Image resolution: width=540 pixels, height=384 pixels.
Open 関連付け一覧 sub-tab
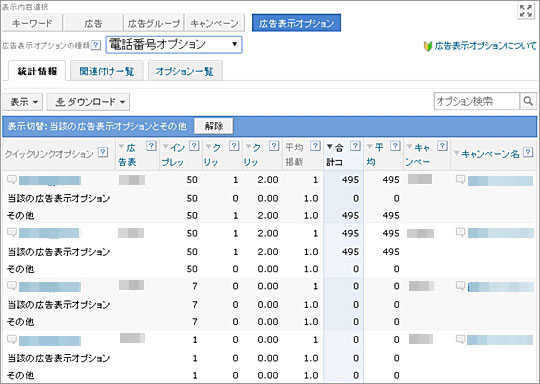(x=106, y=71)
